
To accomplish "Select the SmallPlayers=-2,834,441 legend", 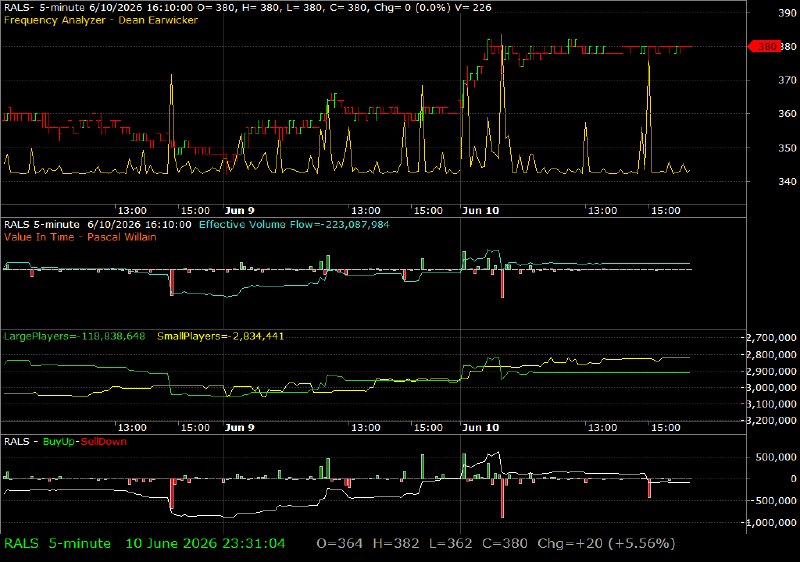I will click(x=220, y=336).
